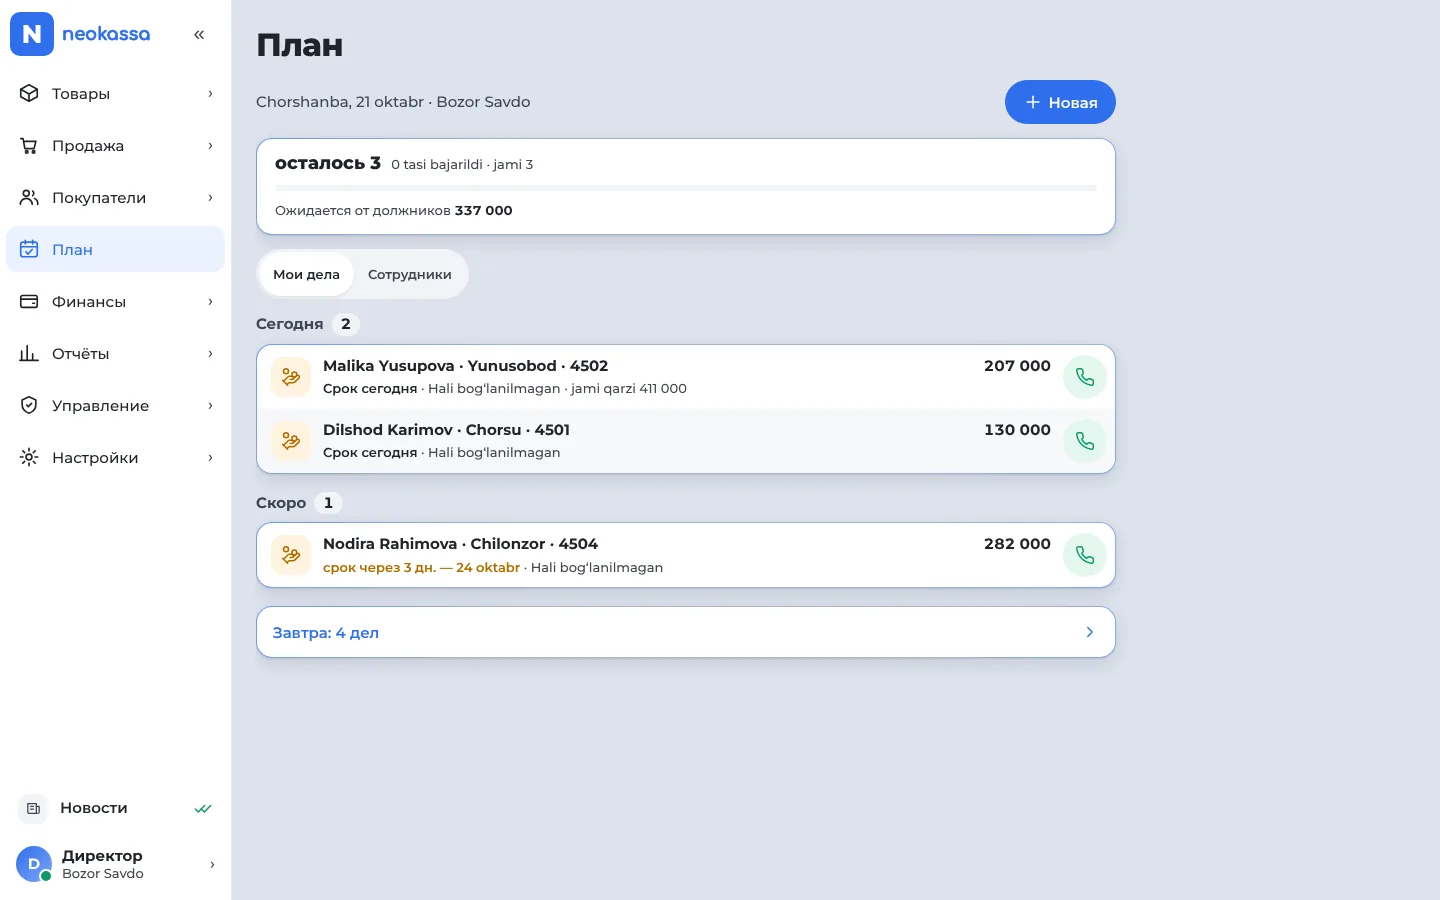Call Malika Yusupova with phone icon
The height and width of the screenshot is (900, 1440).
click(1085, 377)
